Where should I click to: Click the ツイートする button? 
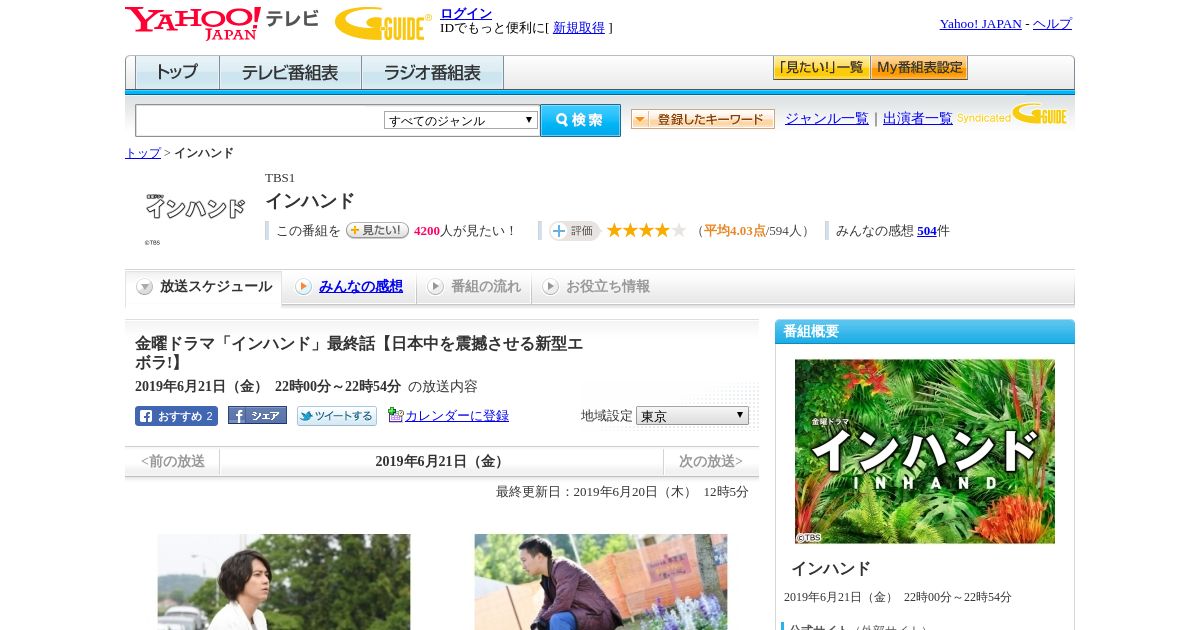coord(337,416)
